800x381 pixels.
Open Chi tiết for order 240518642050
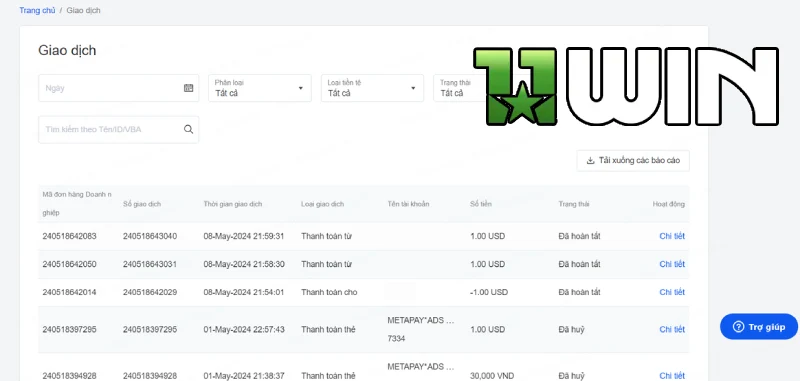tap(672, 264)
